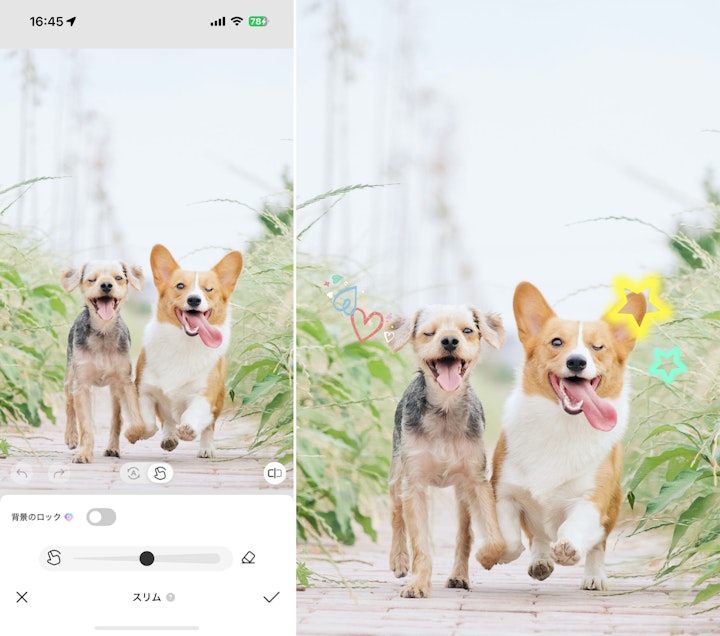The width and height of the screenshot is (720, 636).
Task: Select the manual finger-touch mode icon
Action: click(x=160, y=473)
